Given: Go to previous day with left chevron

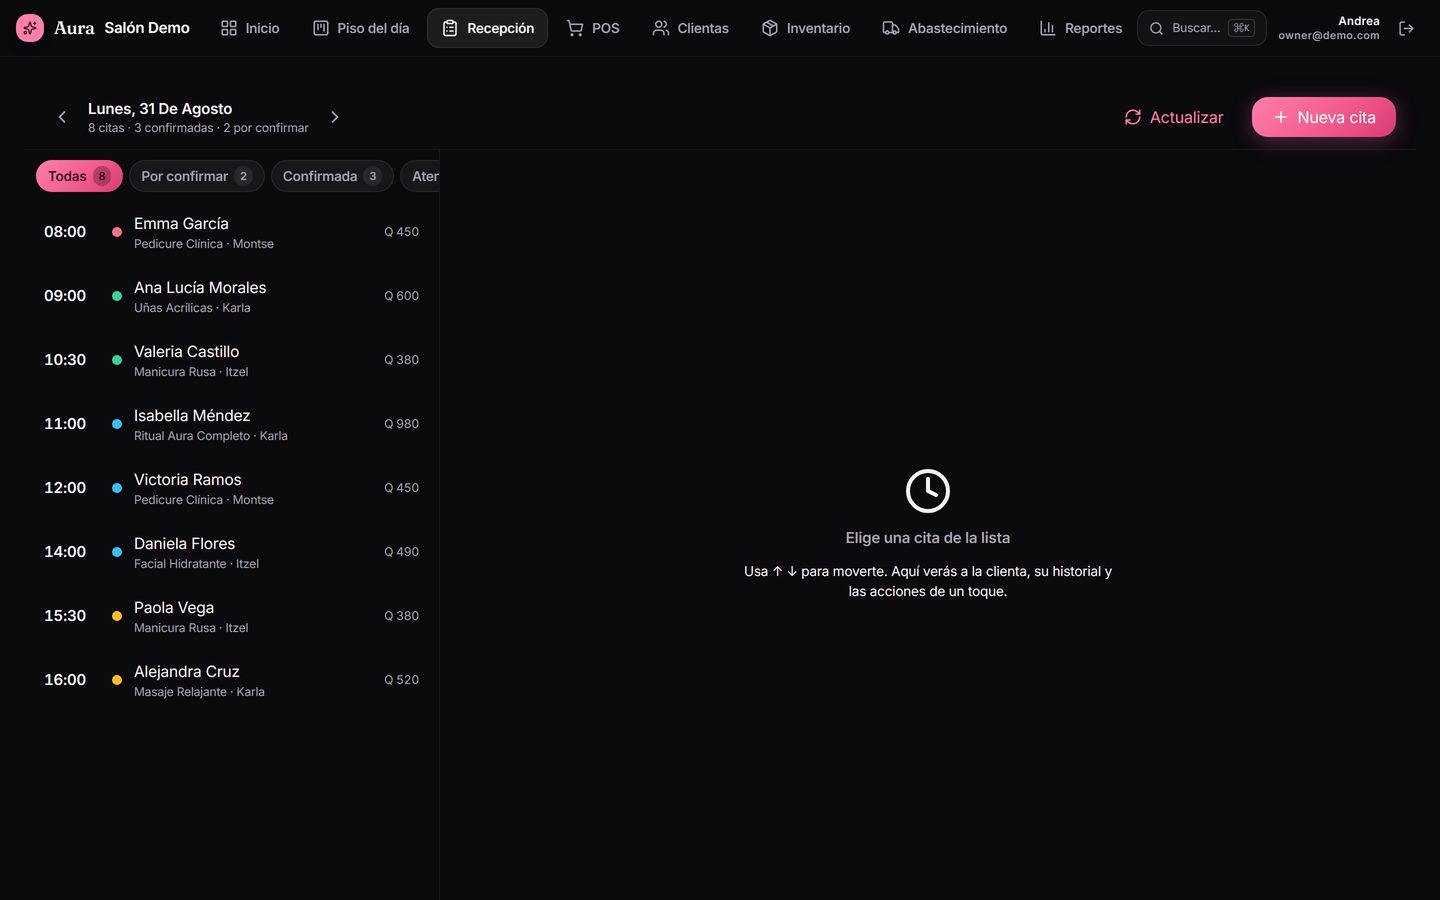Looking at the screenshot, I should [62, 117].
